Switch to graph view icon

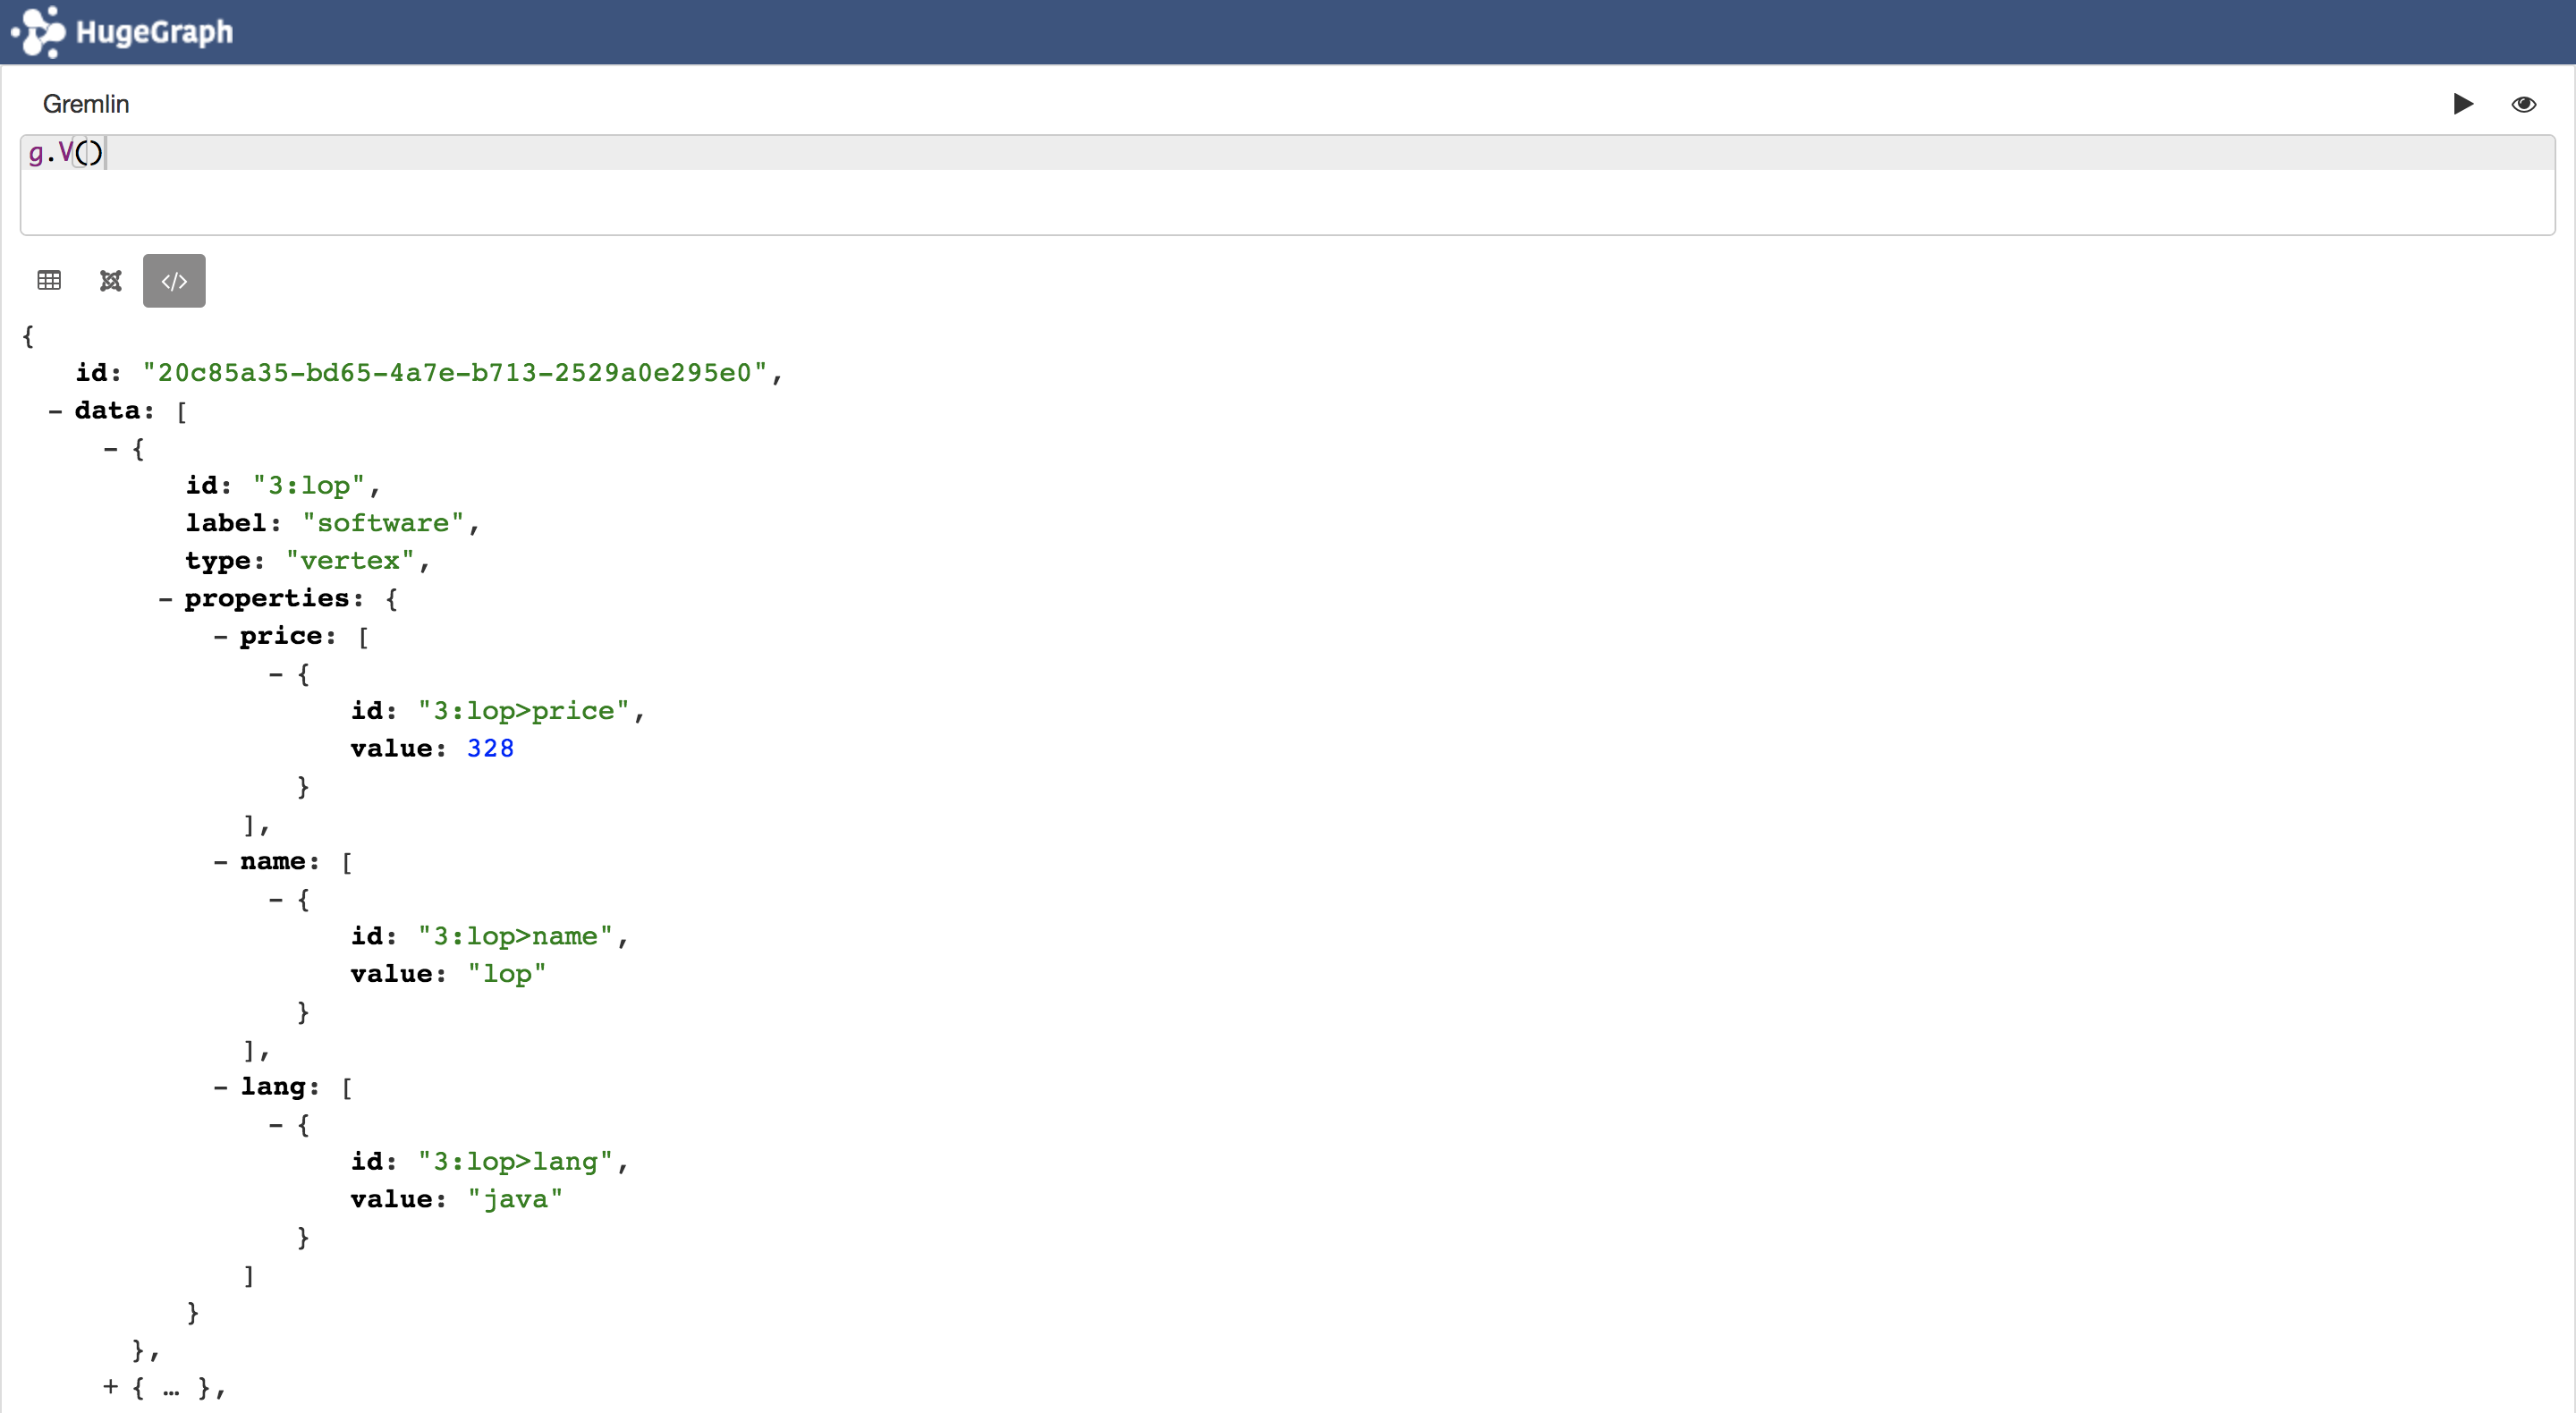point(111,281)
